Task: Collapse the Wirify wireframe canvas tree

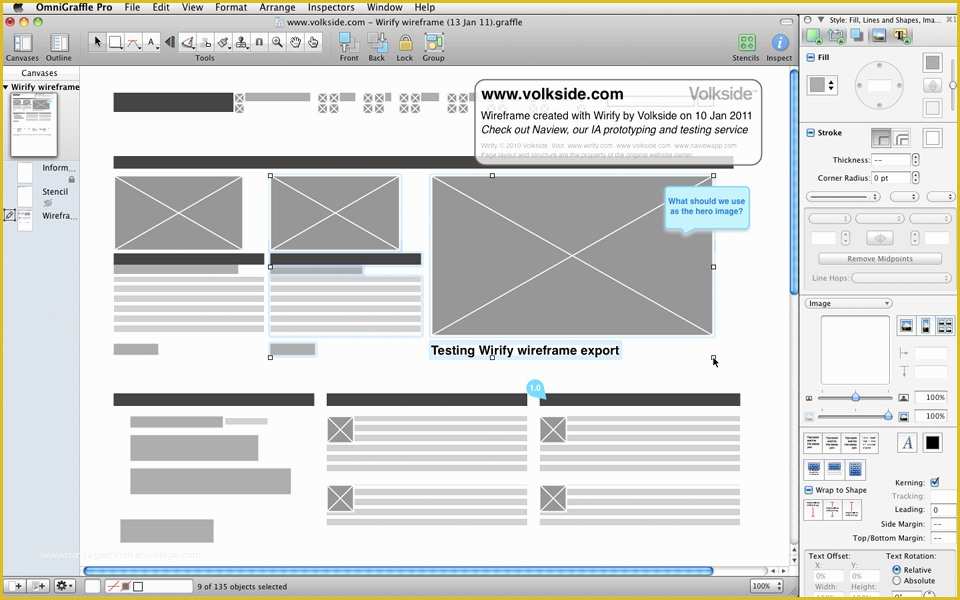Action: (x=6, y=87)
